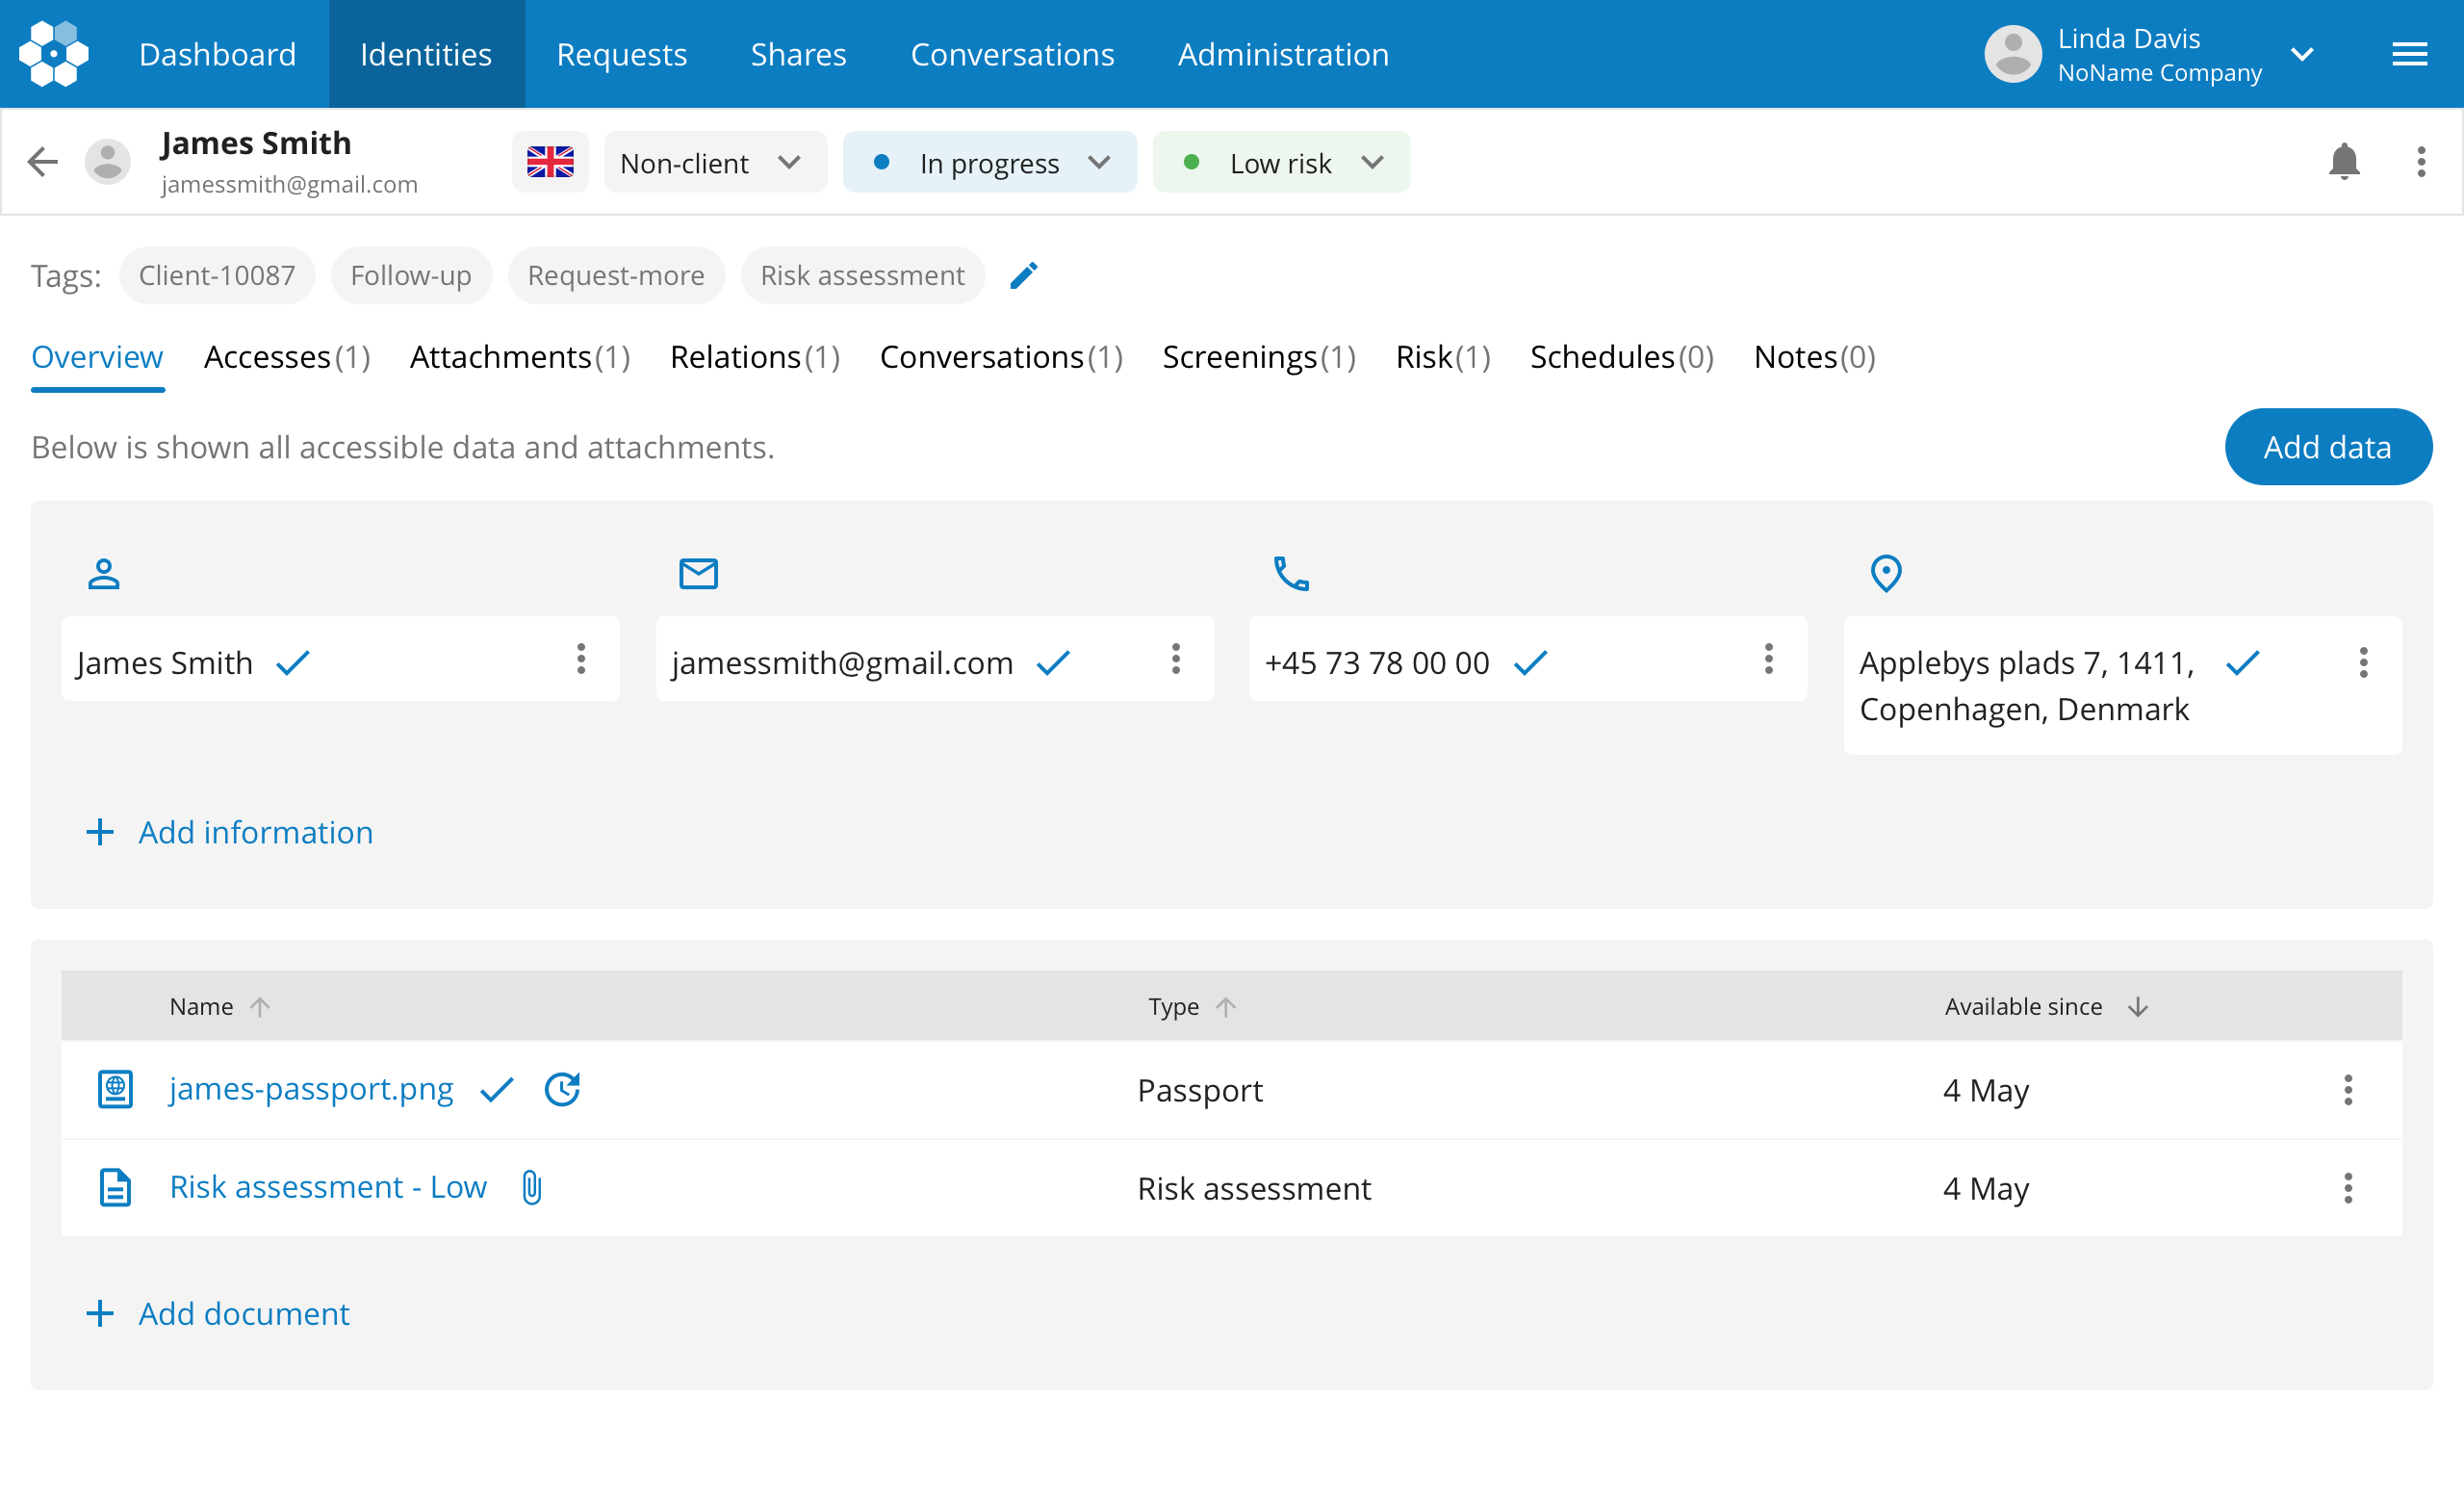2464x1502 pixels.
Task: Click the notification bell icon
Action: (x=2343, y=161)
